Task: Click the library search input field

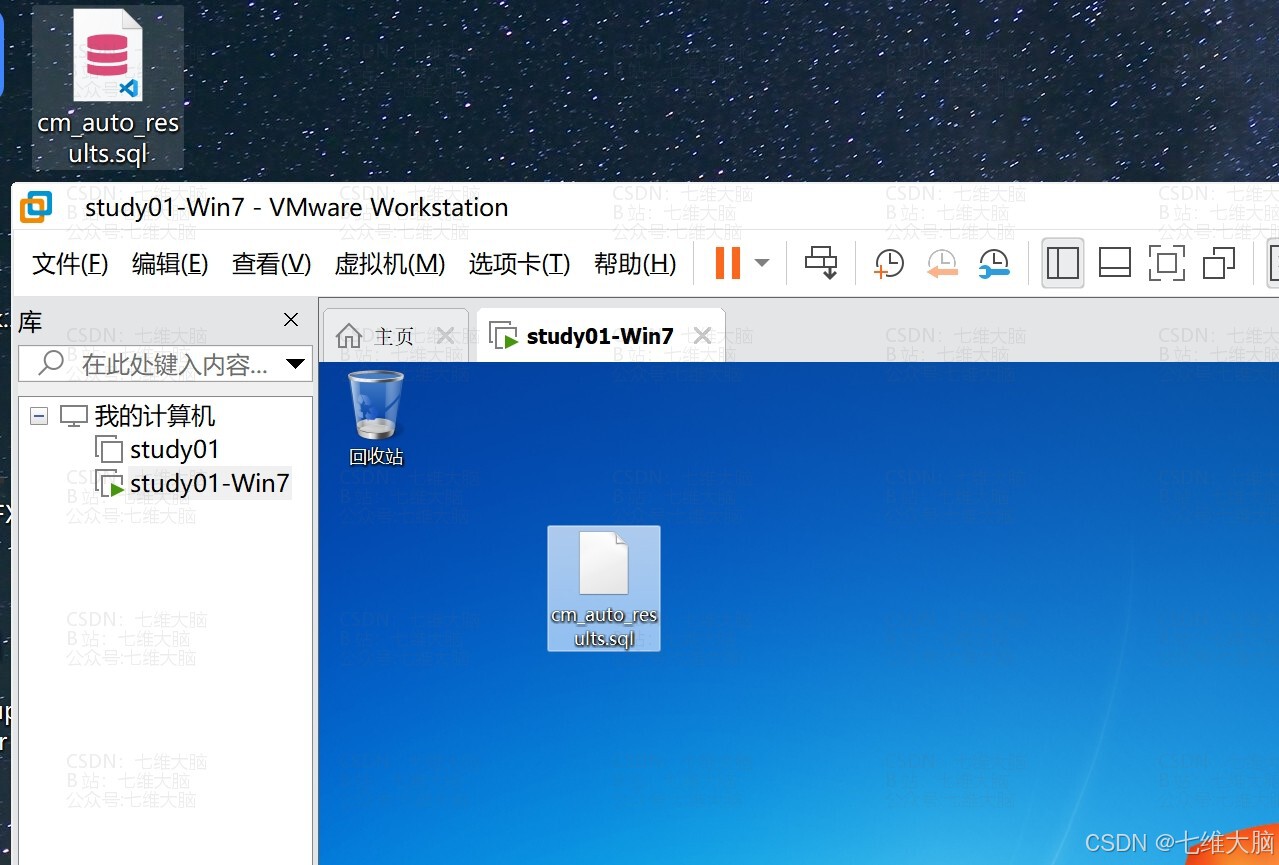Action: (x=166, y=364)
